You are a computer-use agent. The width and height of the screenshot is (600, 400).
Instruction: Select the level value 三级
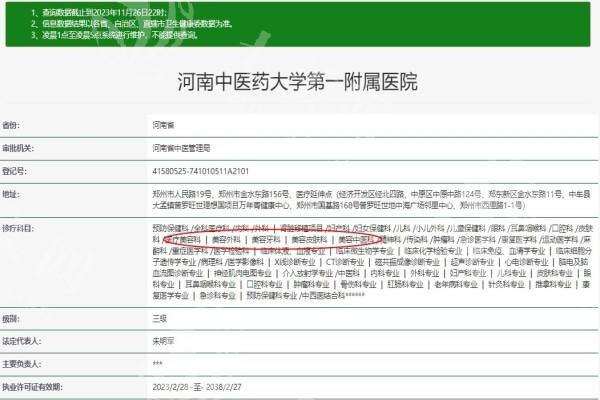pyautogui.click(x=160, y=318)
